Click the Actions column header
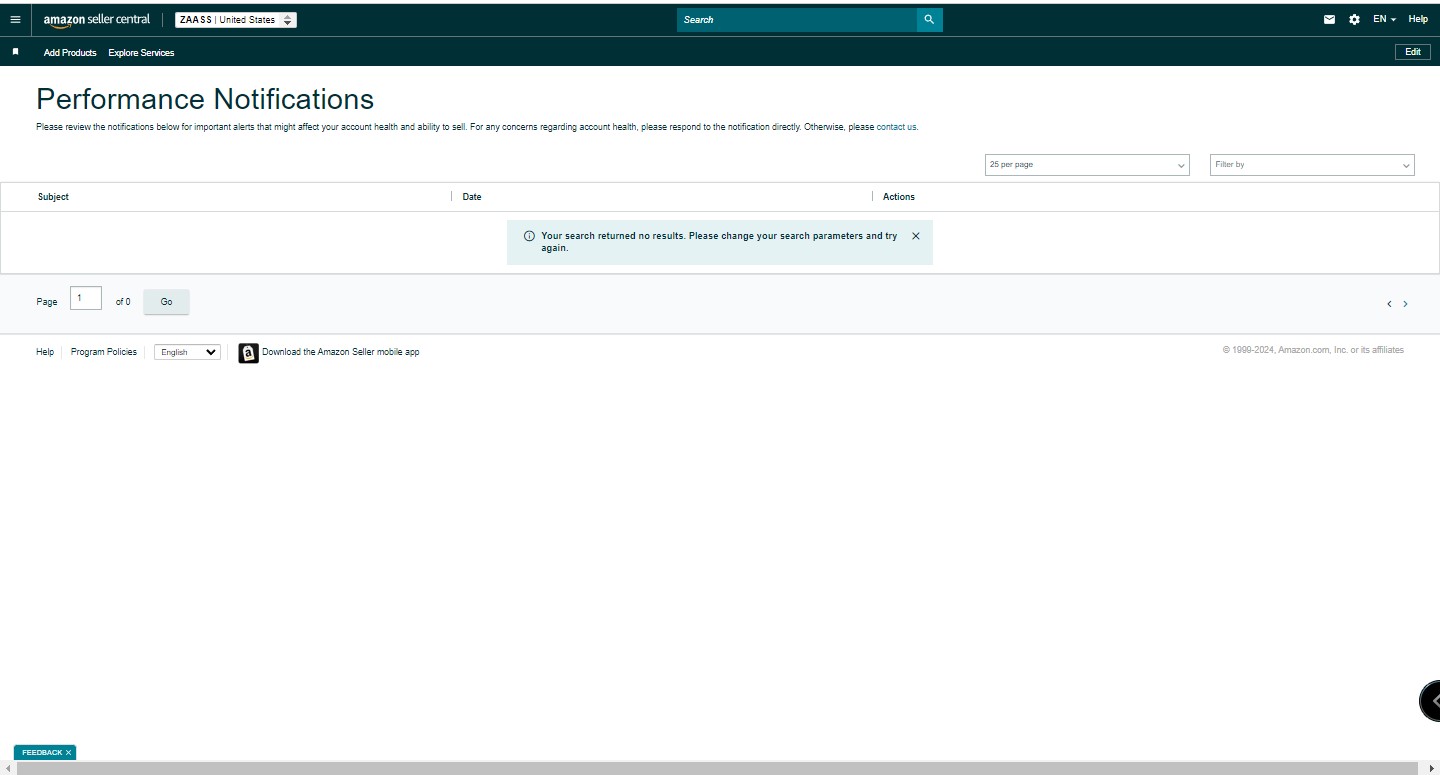This screenshot has height=775, width=1440. [x=899, y=197]
